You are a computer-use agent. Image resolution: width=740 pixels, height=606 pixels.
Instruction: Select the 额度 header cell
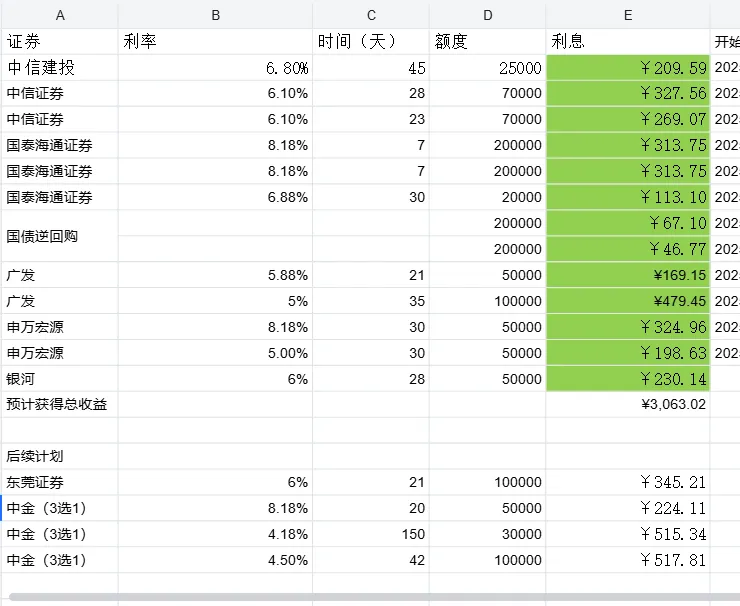[488, 42]
